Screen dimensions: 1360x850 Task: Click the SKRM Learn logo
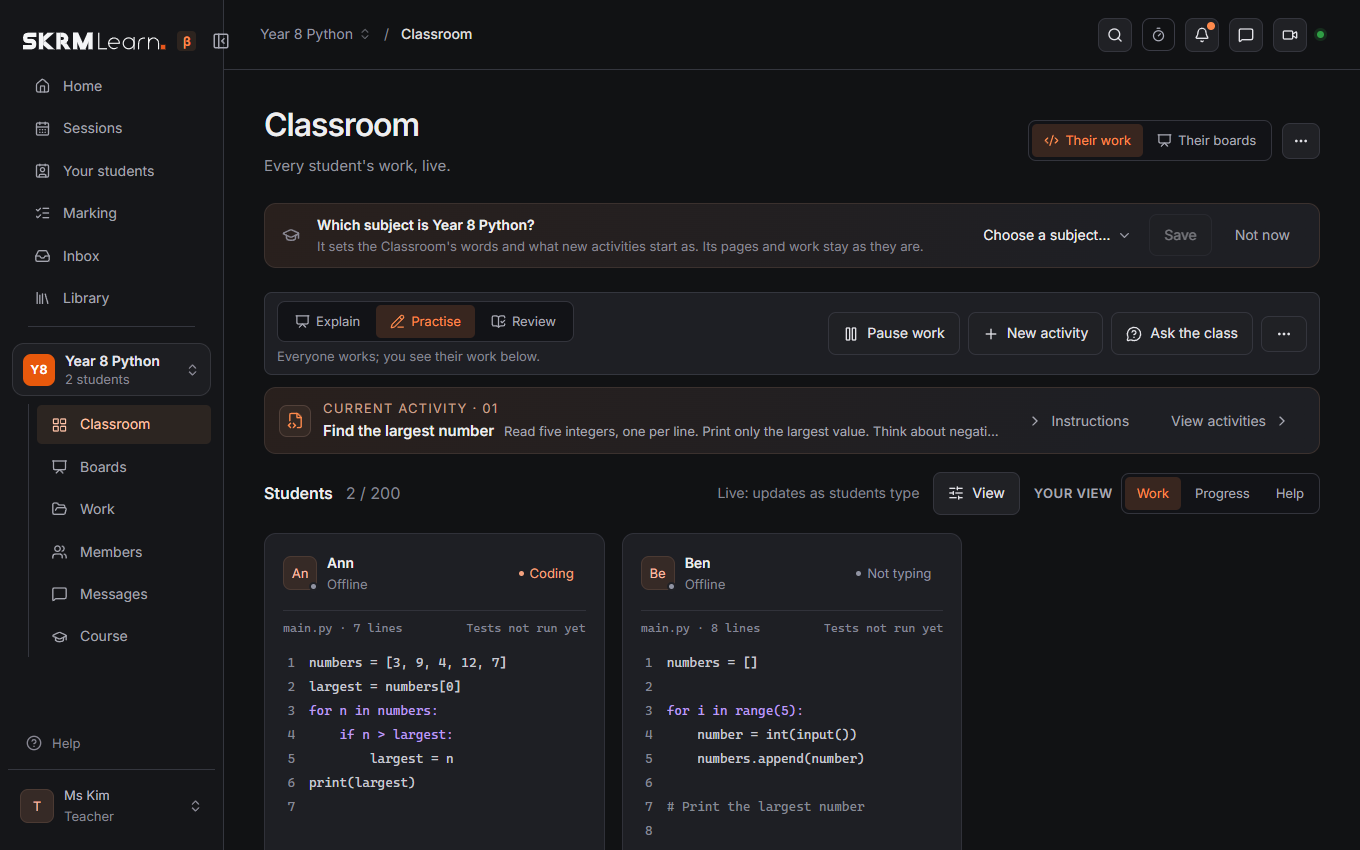pos(94,41)
